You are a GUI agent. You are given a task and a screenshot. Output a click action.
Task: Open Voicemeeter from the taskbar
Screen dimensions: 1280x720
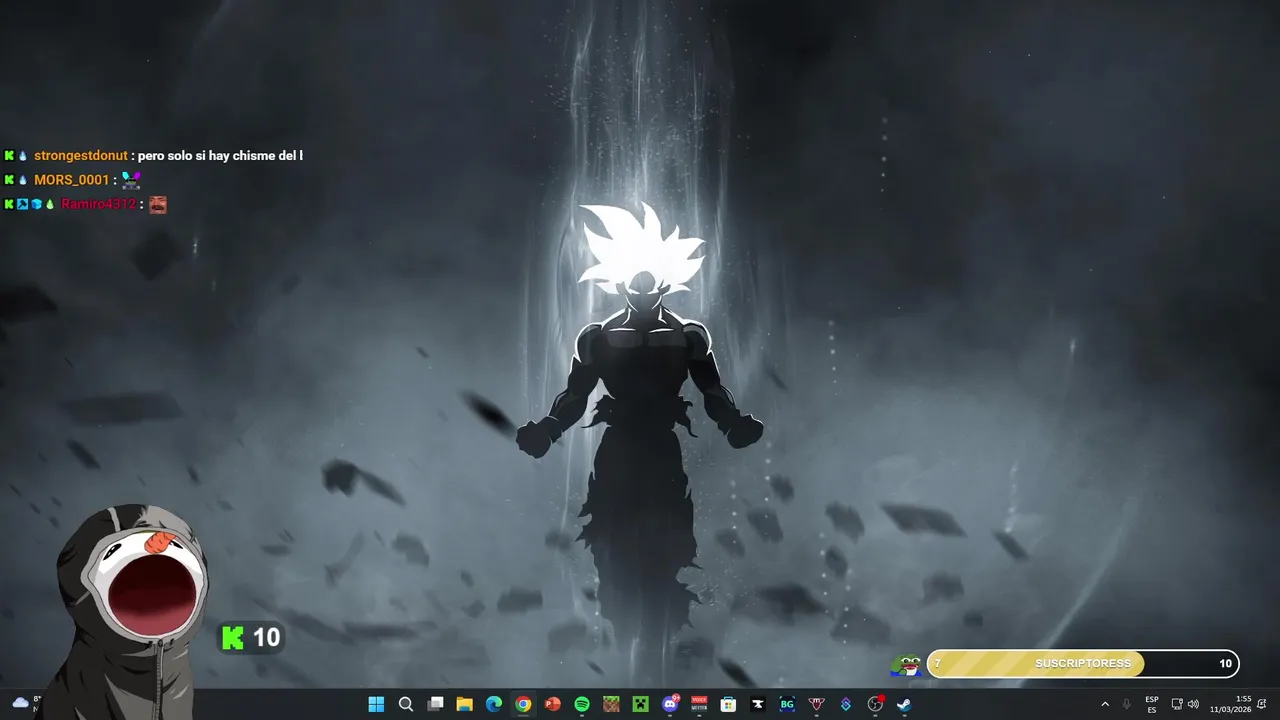[699, 704]
